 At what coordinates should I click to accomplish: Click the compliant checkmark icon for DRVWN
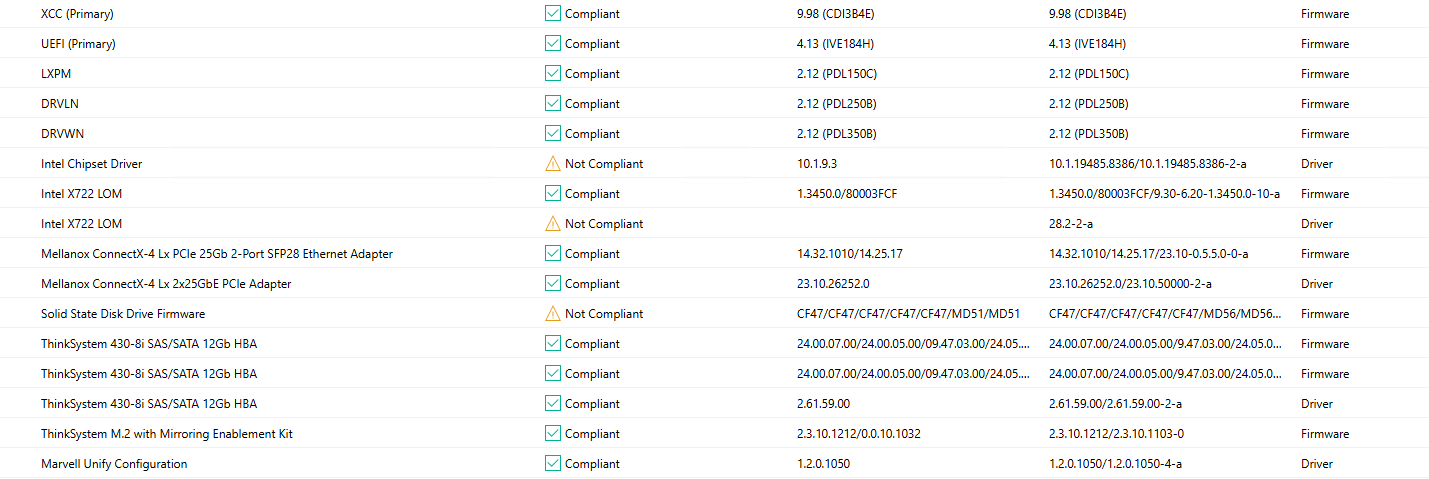[x=552, y=134]
